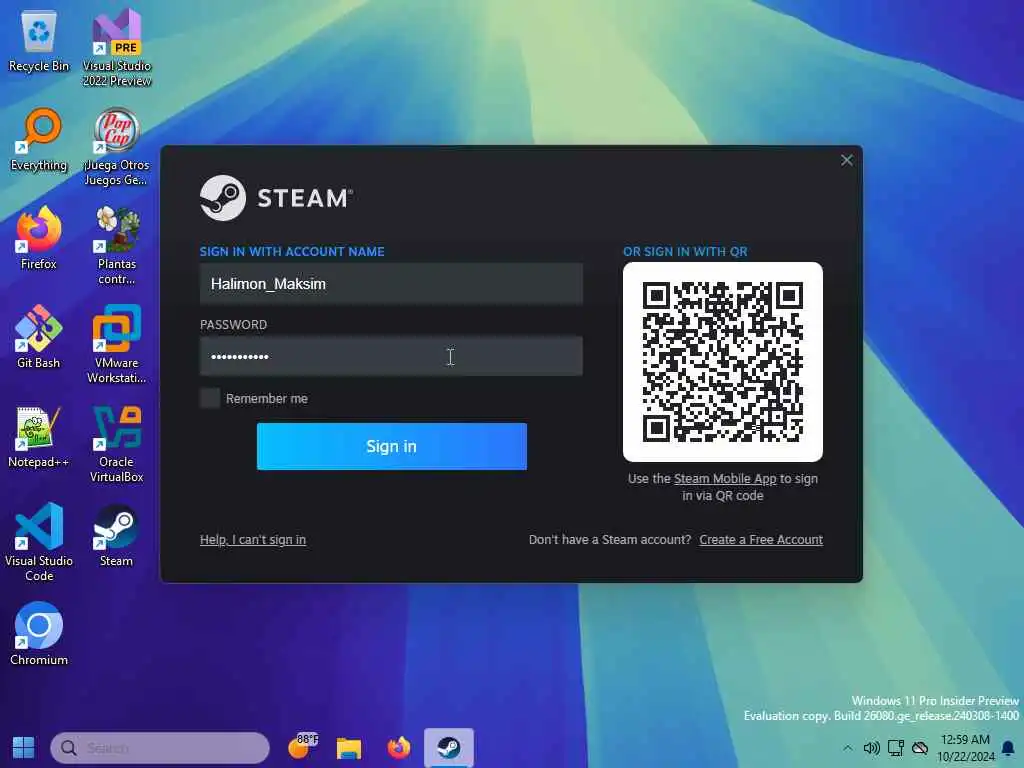Close the Steam sign-in dialog
This screenshot has height=768, width=1024.
846,160
